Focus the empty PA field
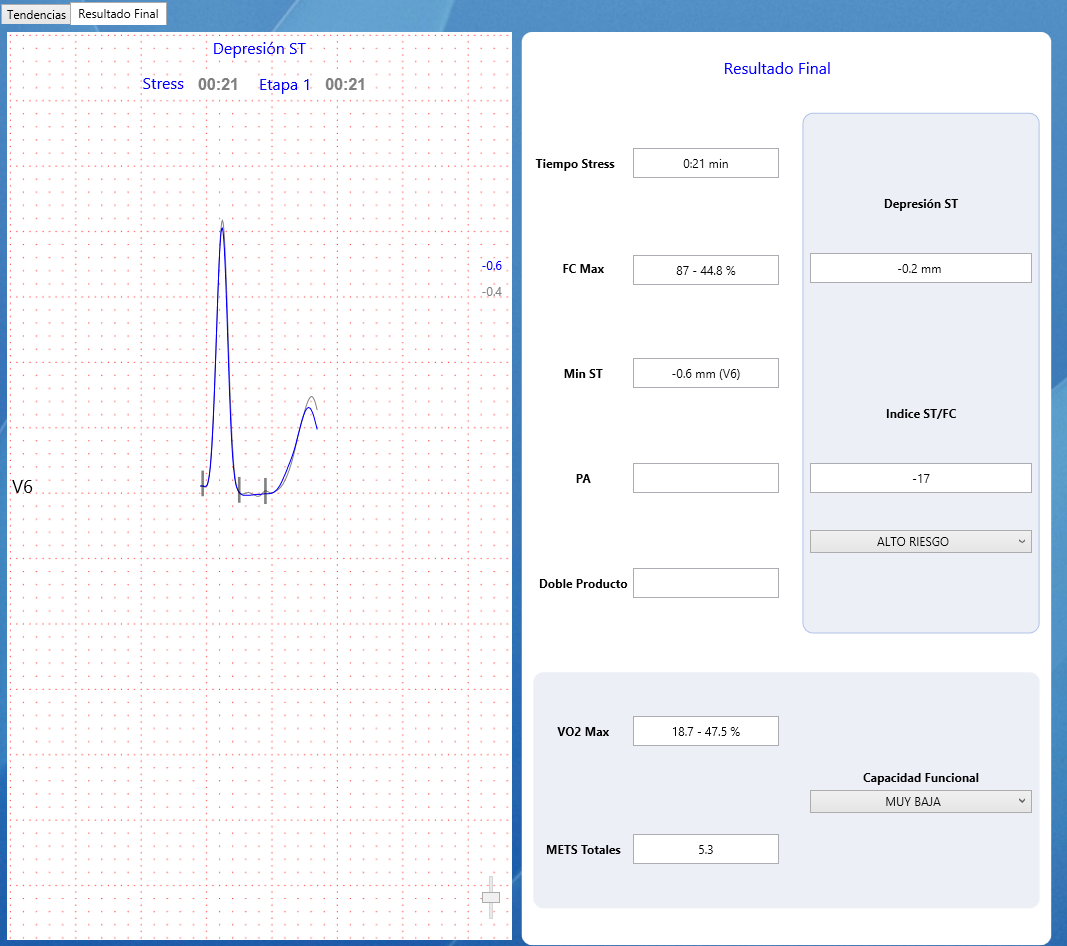Image resolution: width=1067 pixels, height=946 pixels. click(x=705, y=478)
